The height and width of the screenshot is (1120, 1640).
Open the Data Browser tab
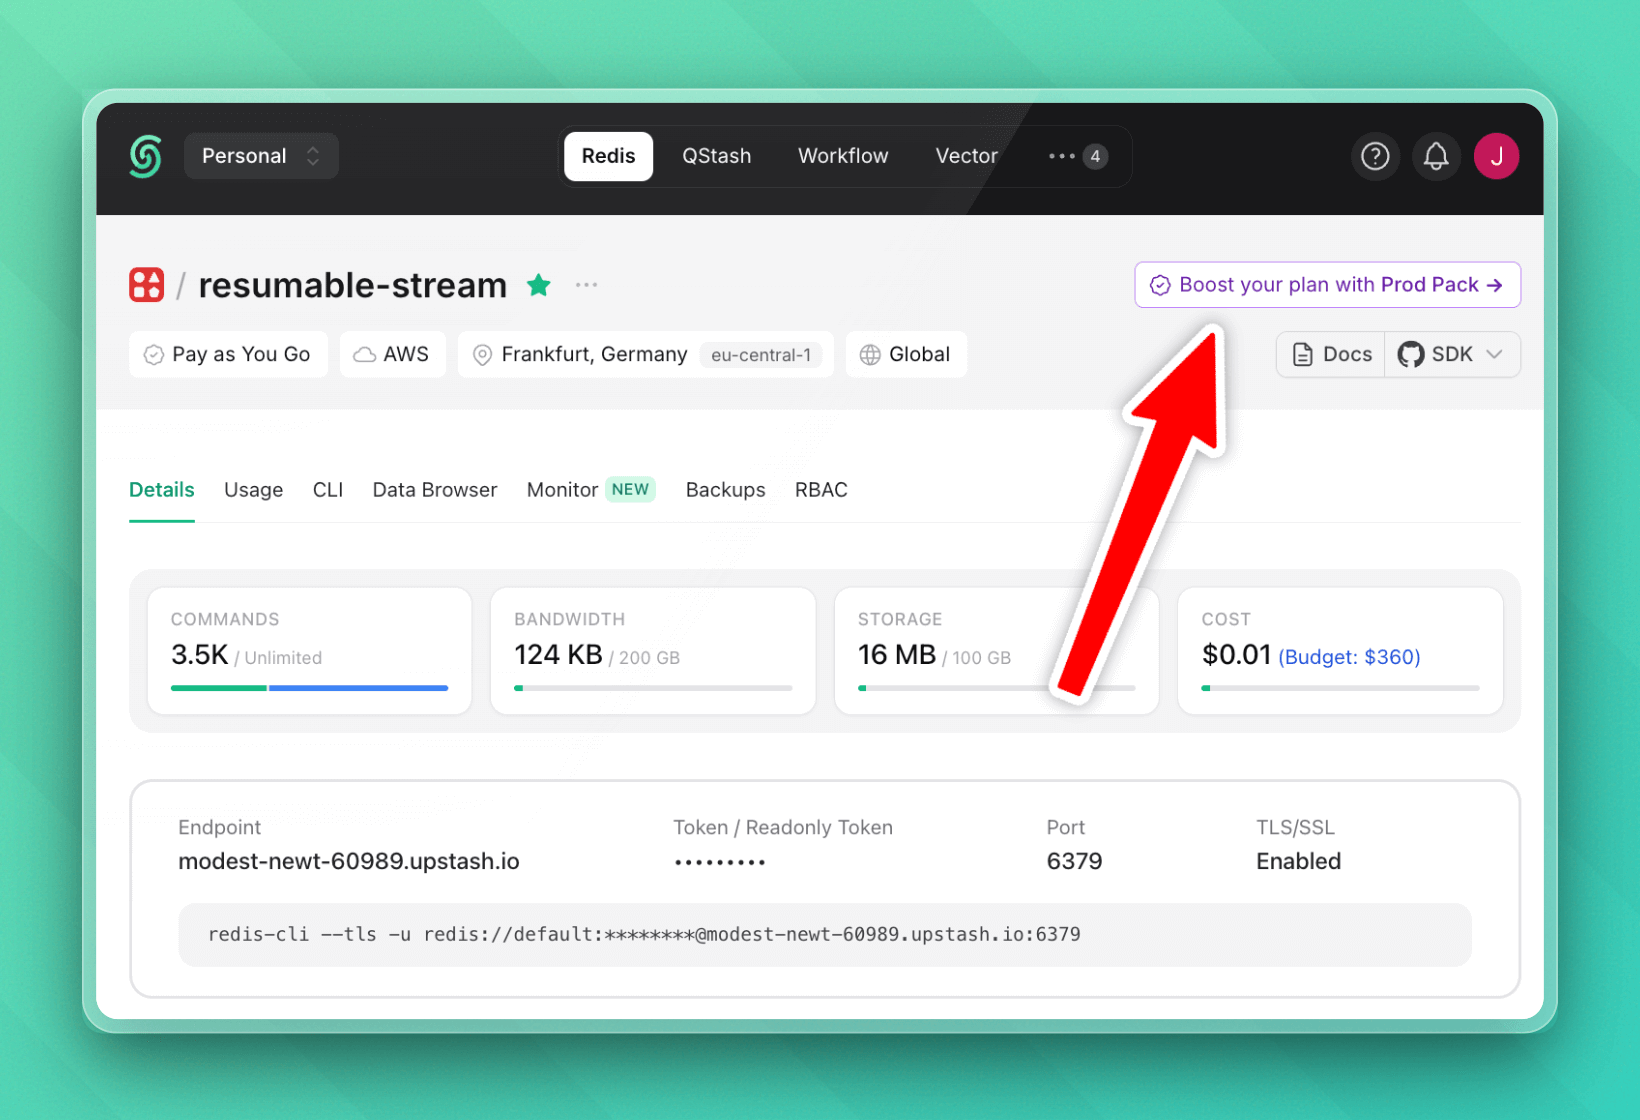pos(434,490)
